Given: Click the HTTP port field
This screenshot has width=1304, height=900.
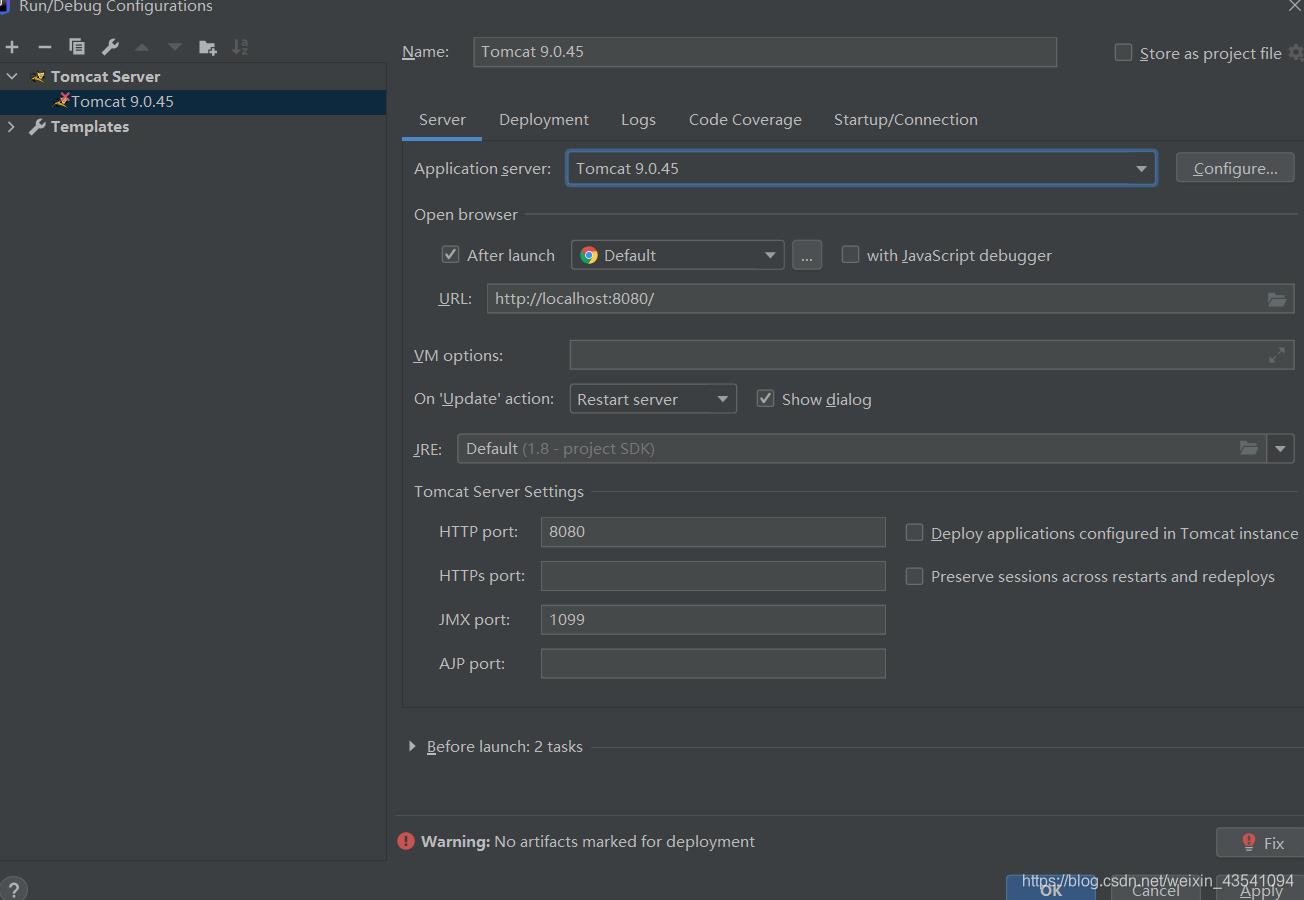Looking at the screenshot, I should 713,532.
